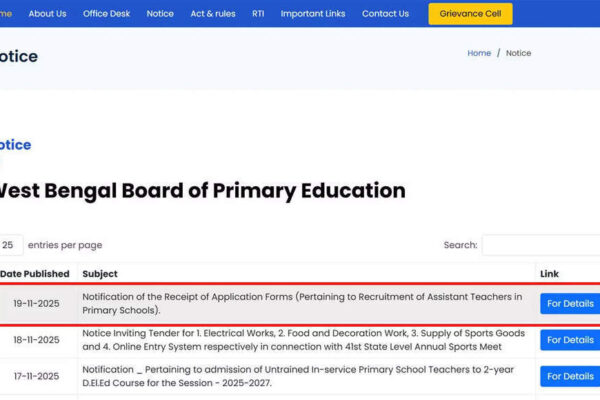Open the Office Desk menu
600x400 pixels.
tap(106, 14)
